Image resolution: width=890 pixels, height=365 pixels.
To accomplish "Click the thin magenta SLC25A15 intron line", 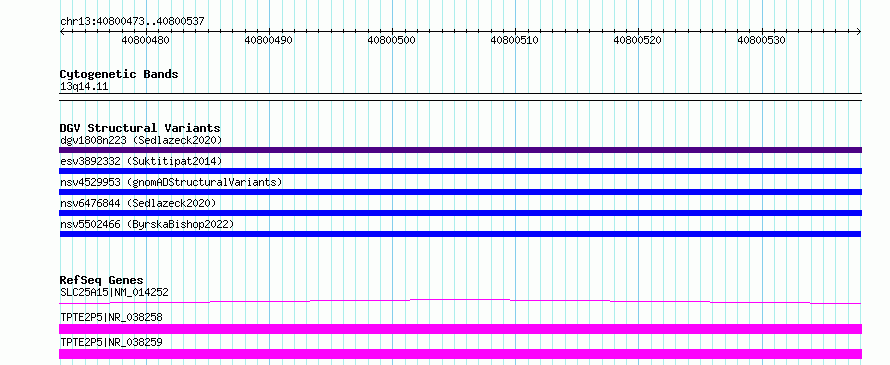I will tap(460, 301).
